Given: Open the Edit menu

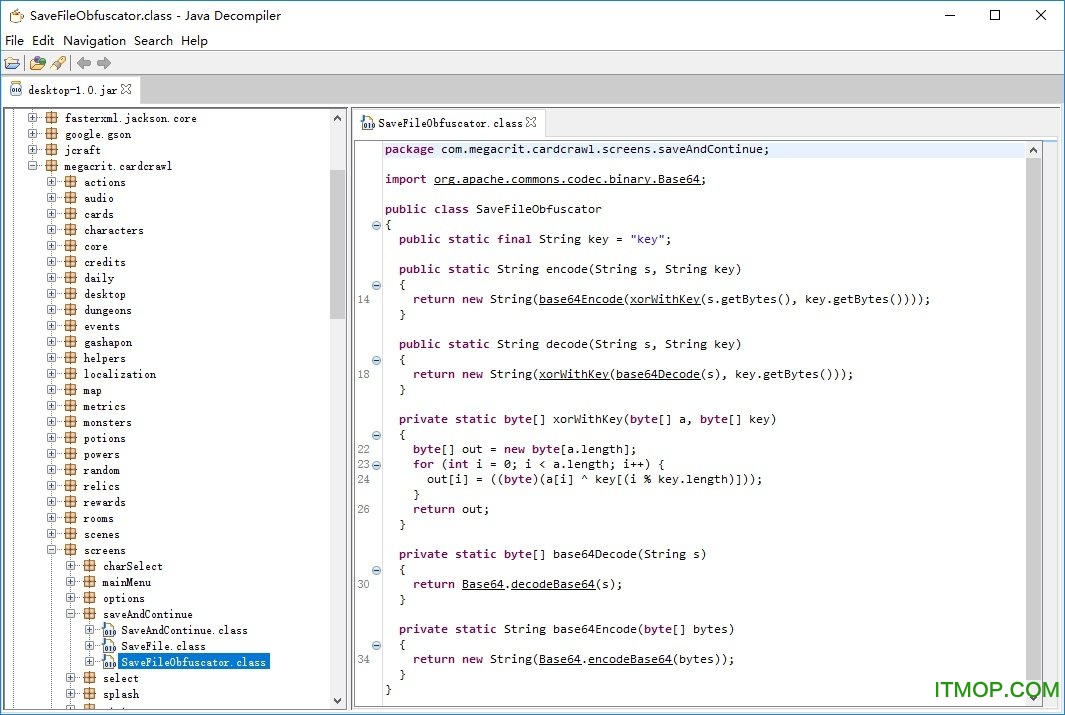Looking at the screenshot, I should (43, 41).
